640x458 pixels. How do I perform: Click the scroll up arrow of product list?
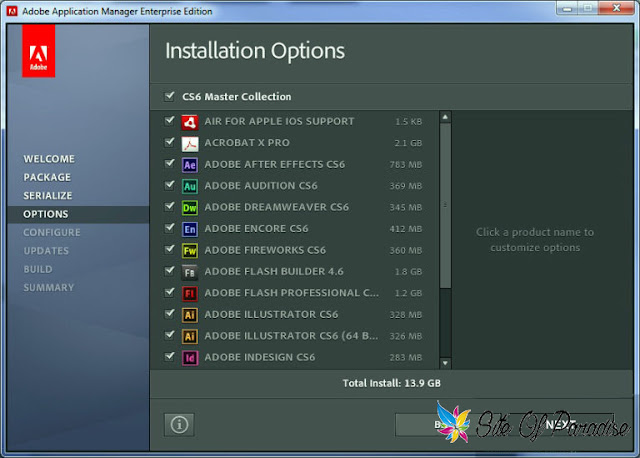pos(445,117)
